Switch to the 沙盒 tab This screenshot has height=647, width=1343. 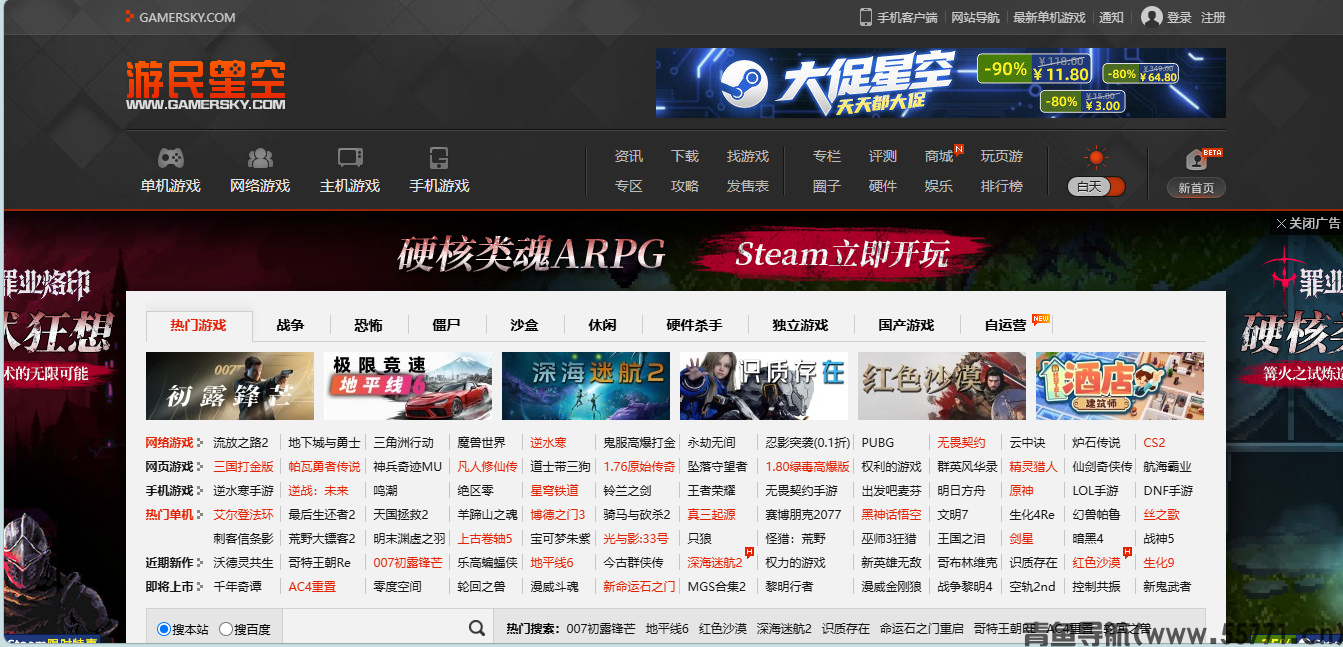(524, 325)
